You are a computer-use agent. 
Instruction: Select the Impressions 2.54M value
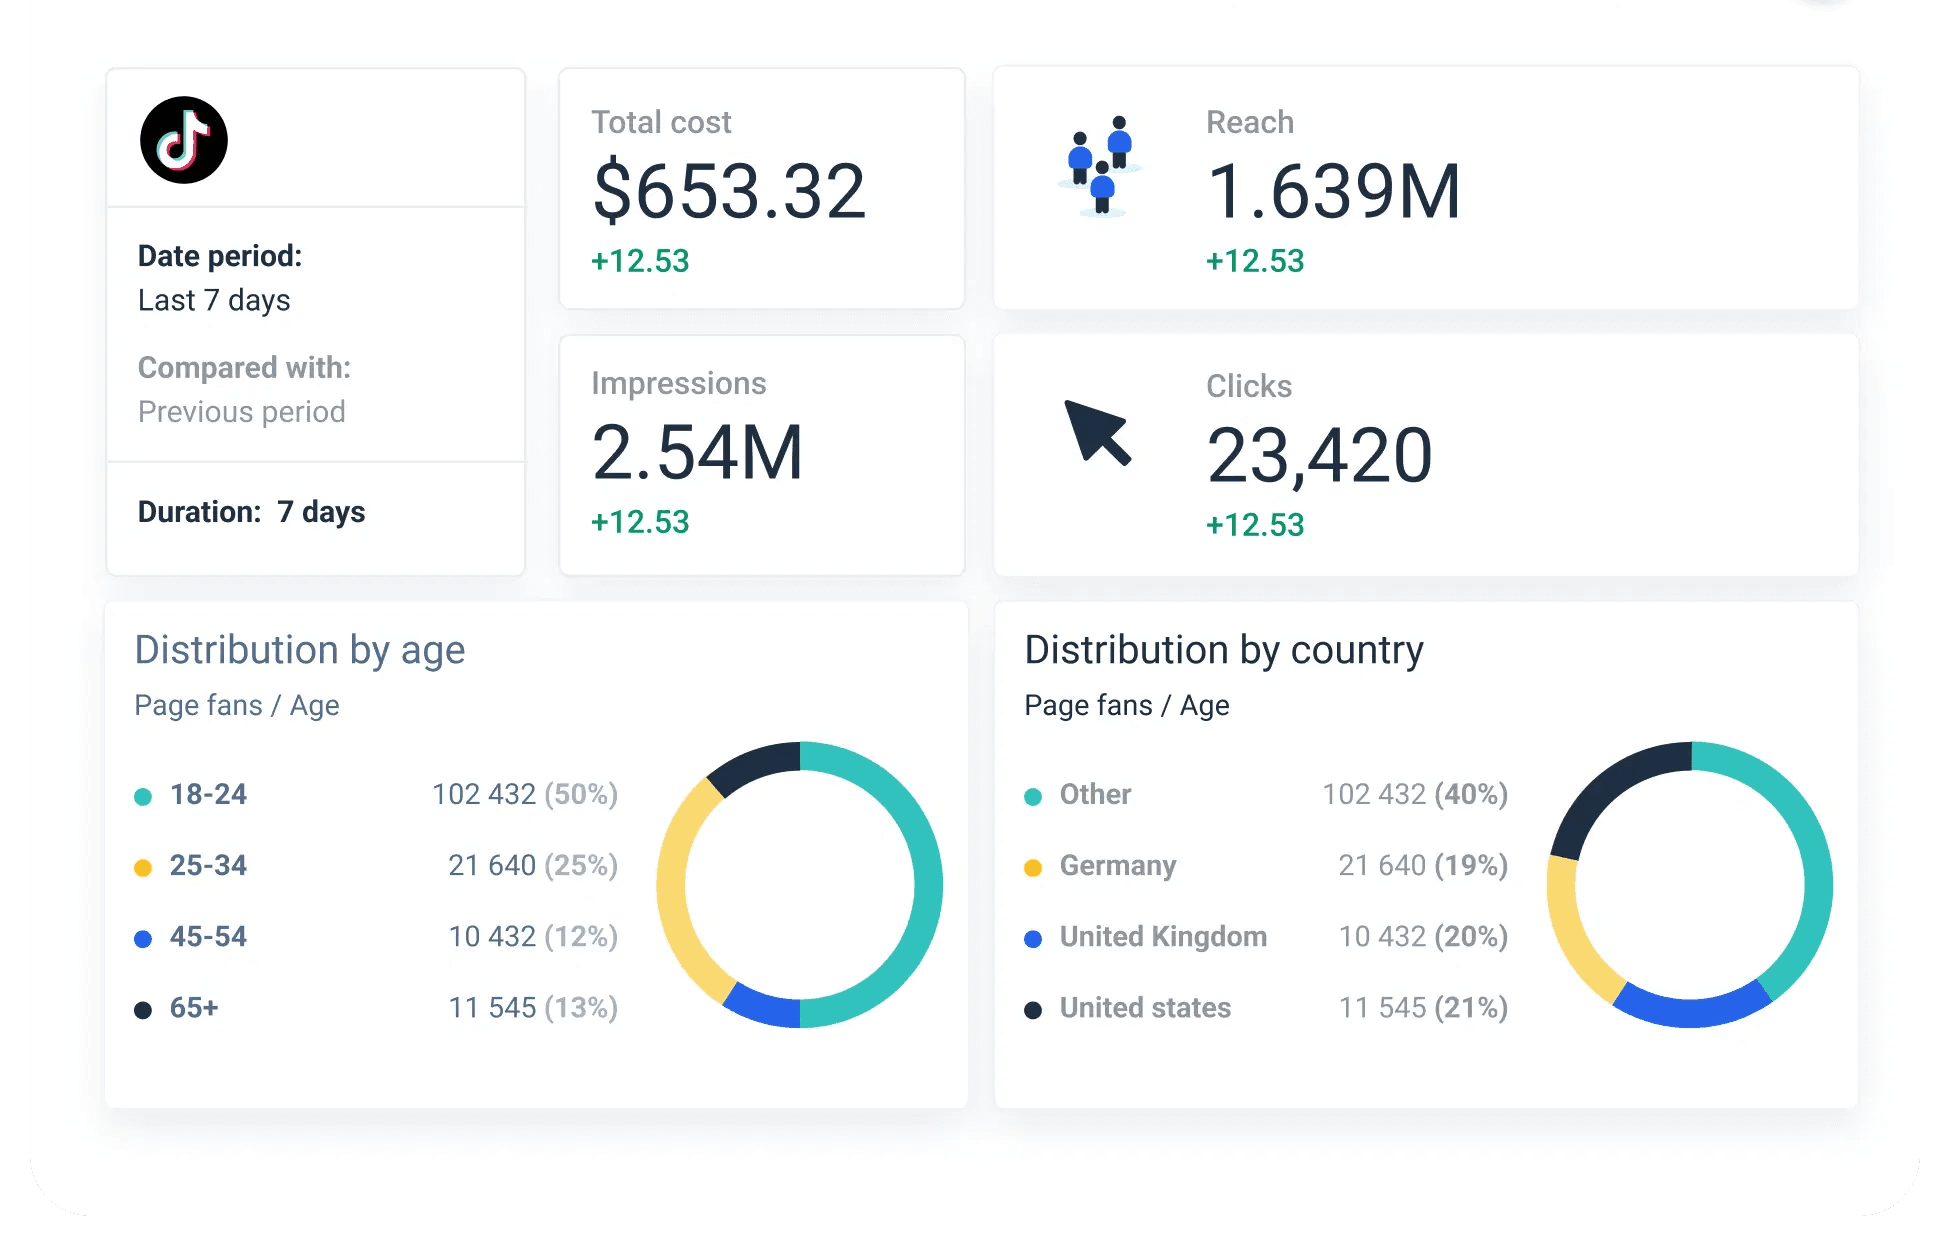pos(697,453)
